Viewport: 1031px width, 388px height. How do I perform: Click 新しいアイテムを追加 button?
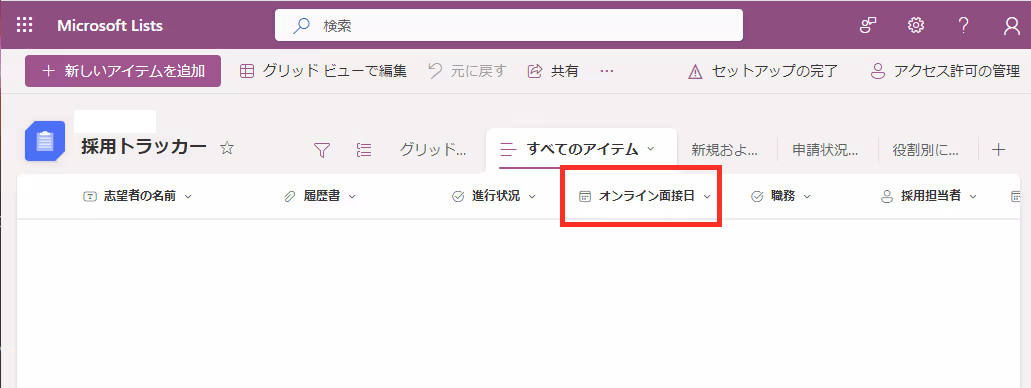(x=123, y=71)
